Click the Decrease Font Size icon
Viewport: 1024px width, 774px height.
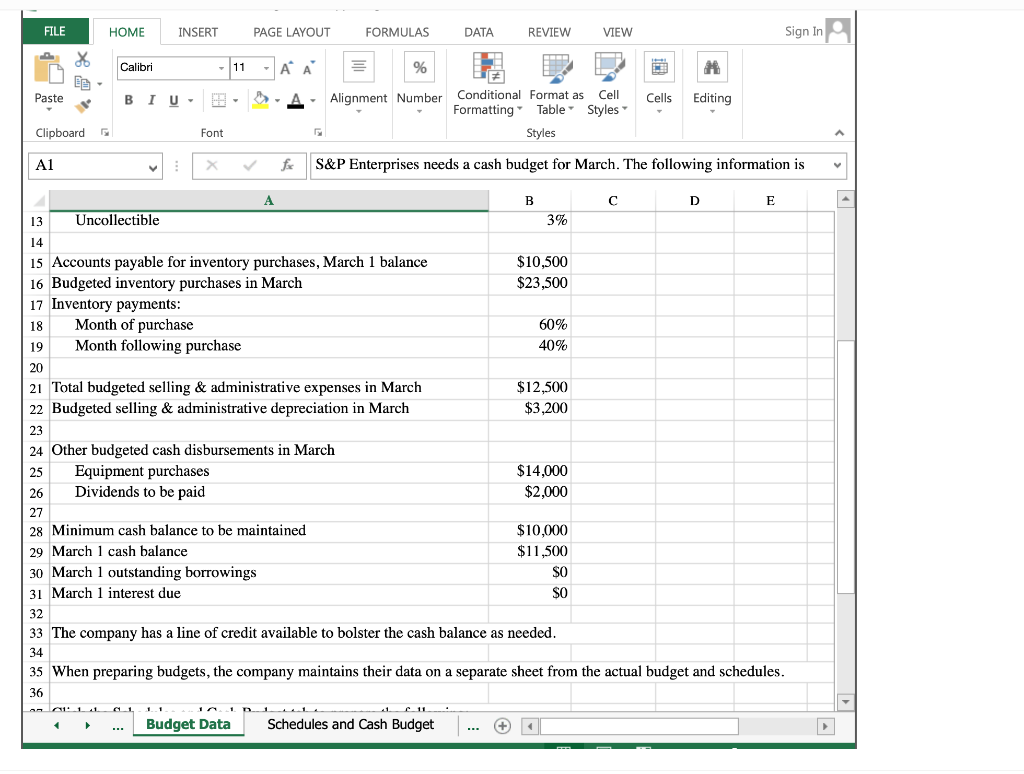pos(309,67)
